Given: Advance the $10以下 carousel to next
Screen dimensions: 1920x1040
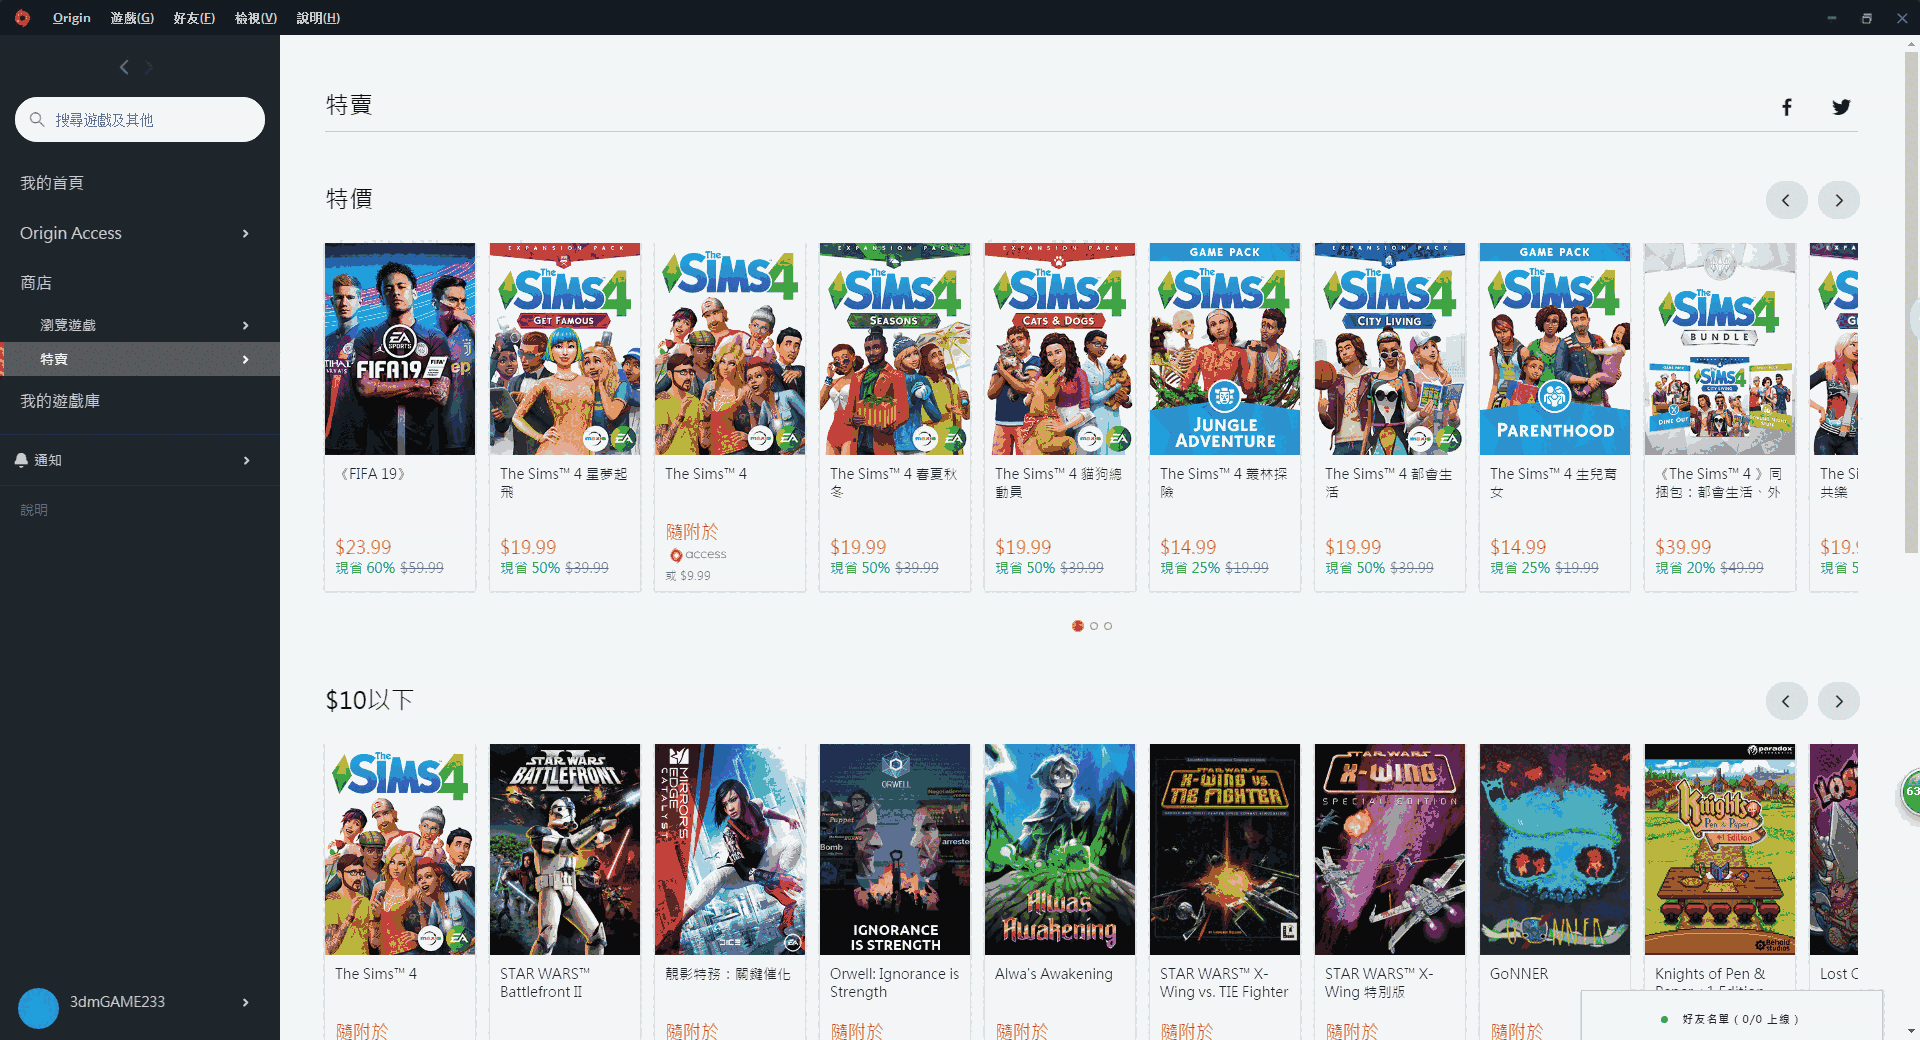Looking at the screenshot, I should 1839,701.
